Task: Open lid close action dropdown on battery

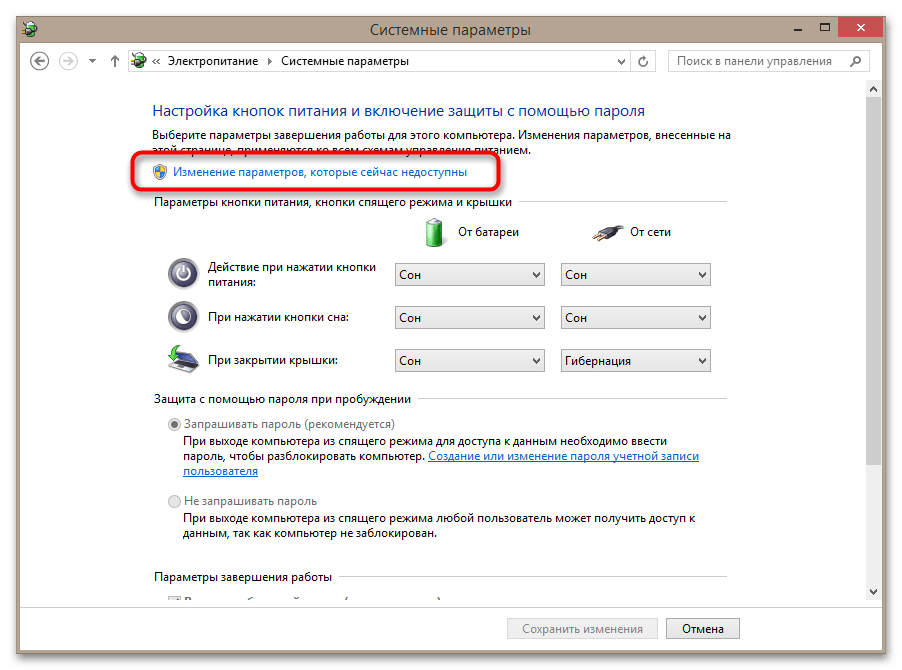Action: click(469, 361)
